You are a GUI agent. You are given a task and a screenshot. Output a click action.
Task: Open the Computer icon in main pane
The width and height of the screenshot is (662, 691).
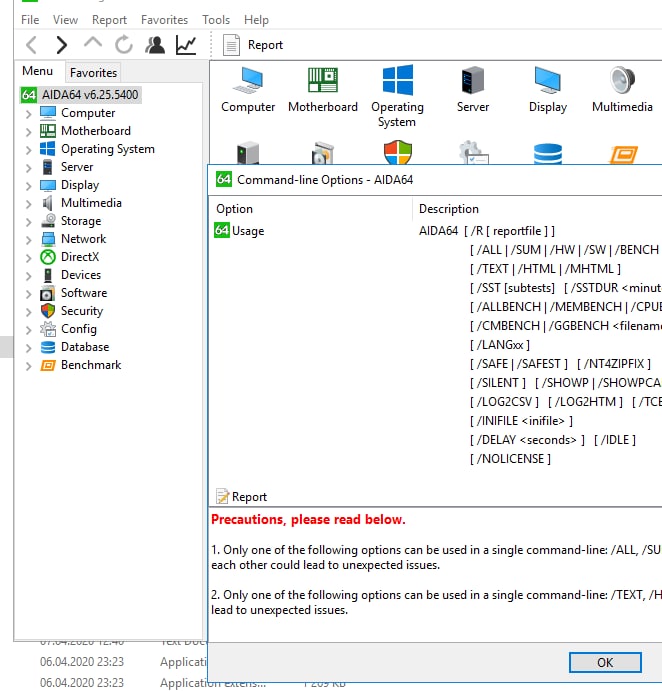[248, 89]
